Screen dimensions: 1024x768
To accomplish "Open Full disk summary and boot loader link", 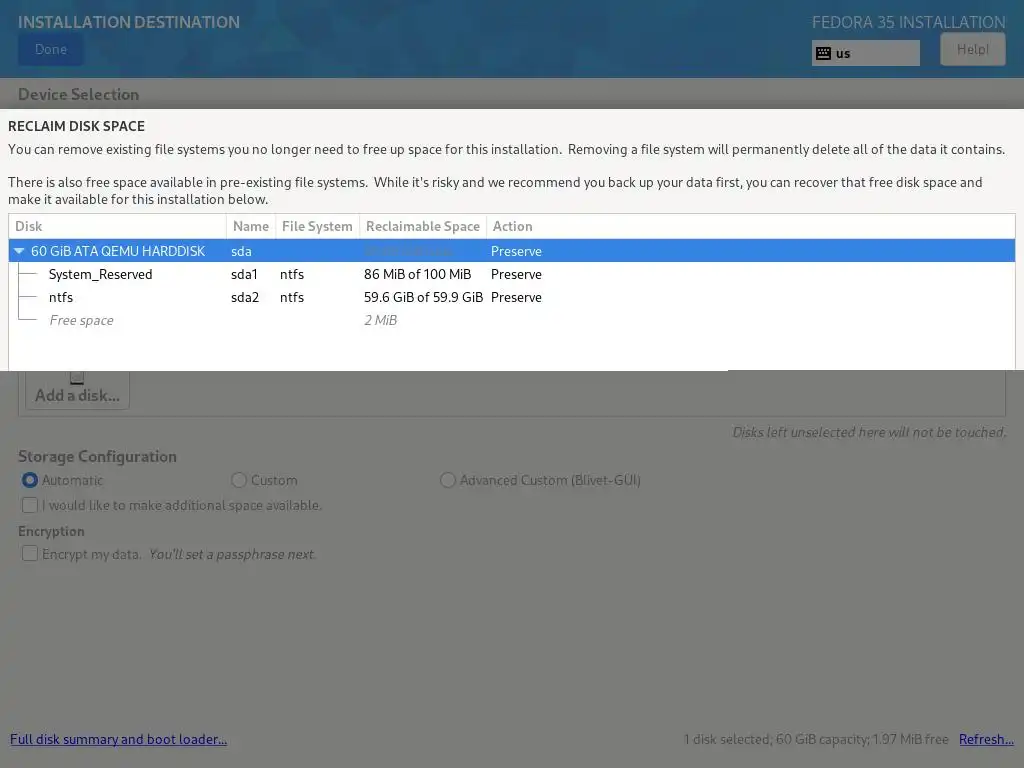I will tap(118, 739).
